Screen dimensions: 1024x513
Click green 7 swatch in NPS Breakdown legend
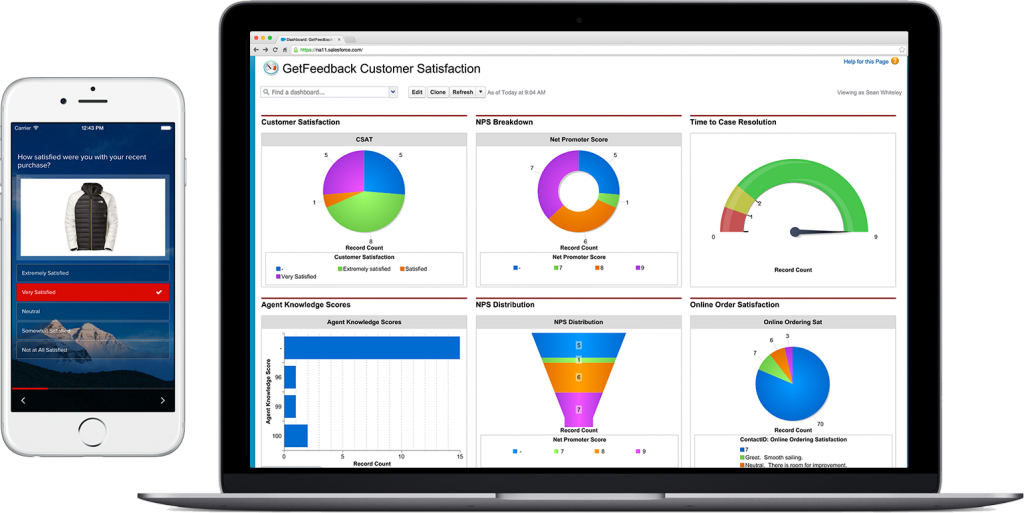[x=556, y=268]
